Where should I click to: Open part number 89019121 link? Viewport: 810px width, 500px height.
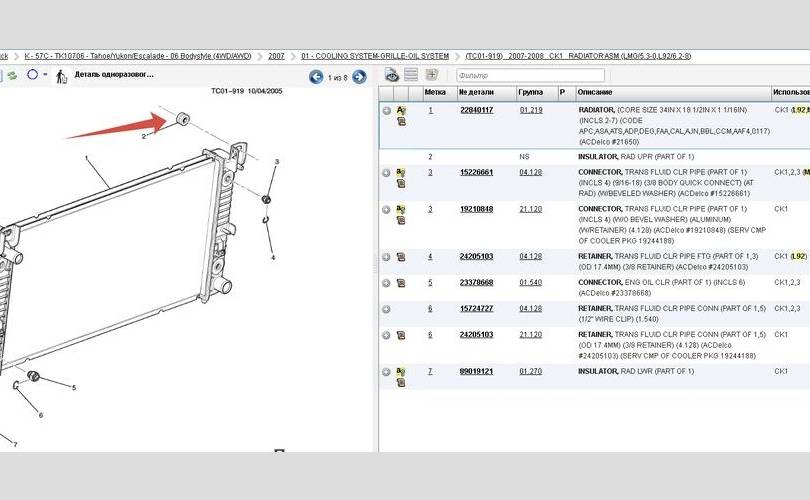click(476, 371)
